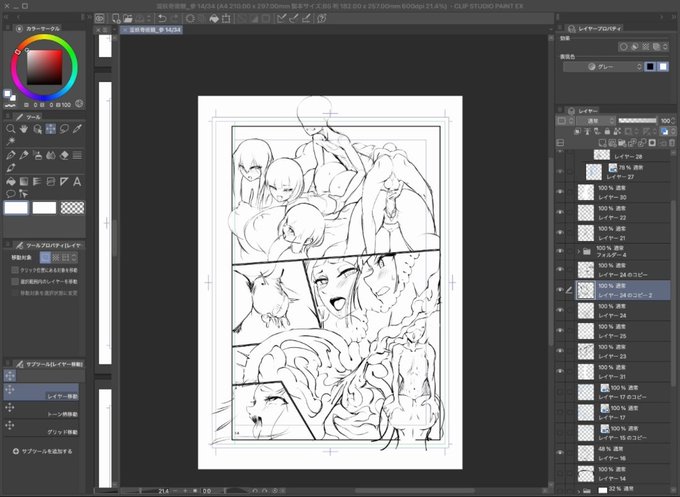
Task: Select the Frame border tool
Action: tap(51, 182)
